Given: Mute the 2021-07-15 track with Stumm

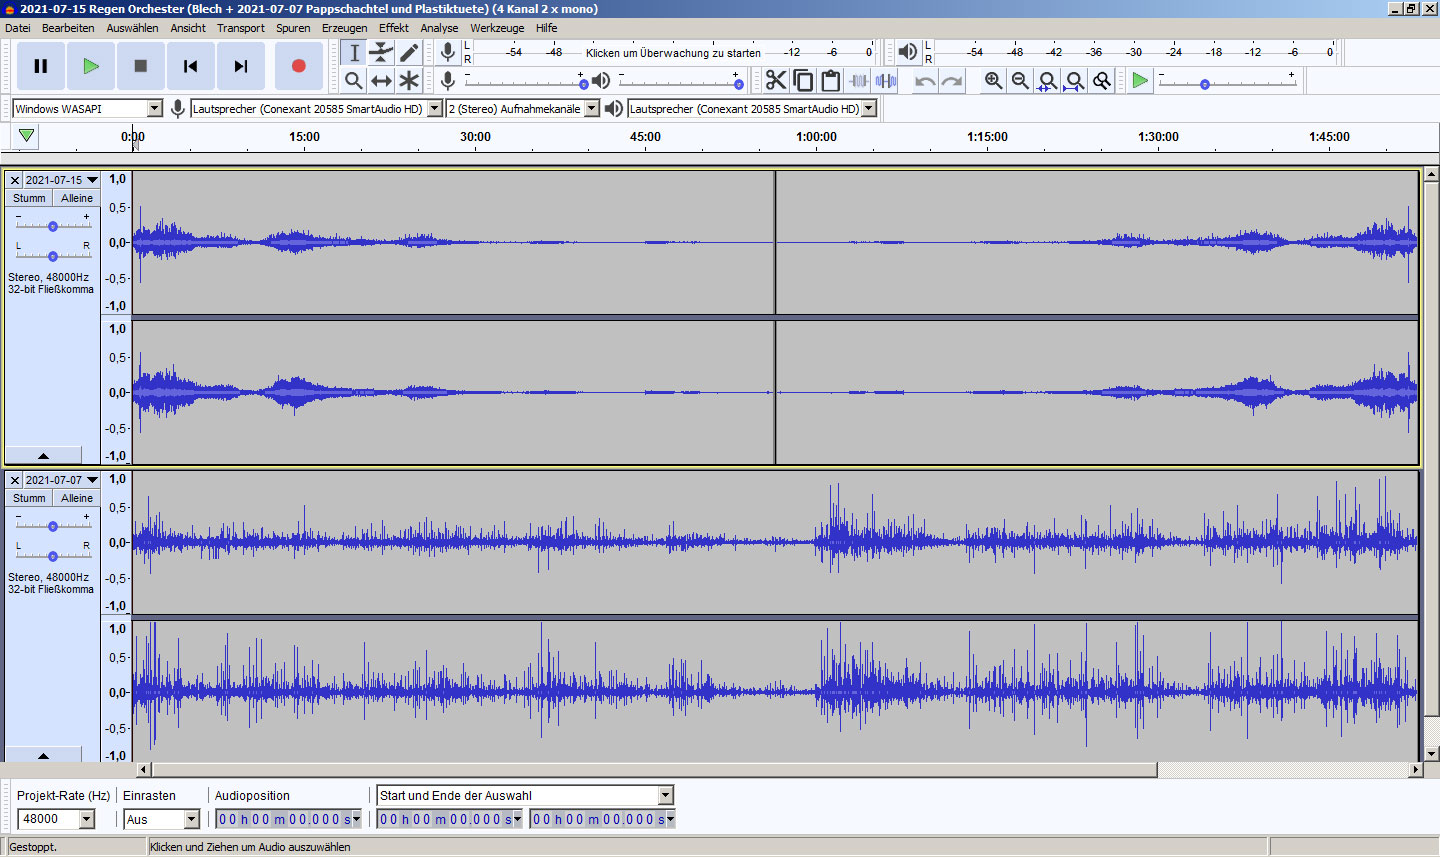Looking at the screenshot, I should [29, 198].
